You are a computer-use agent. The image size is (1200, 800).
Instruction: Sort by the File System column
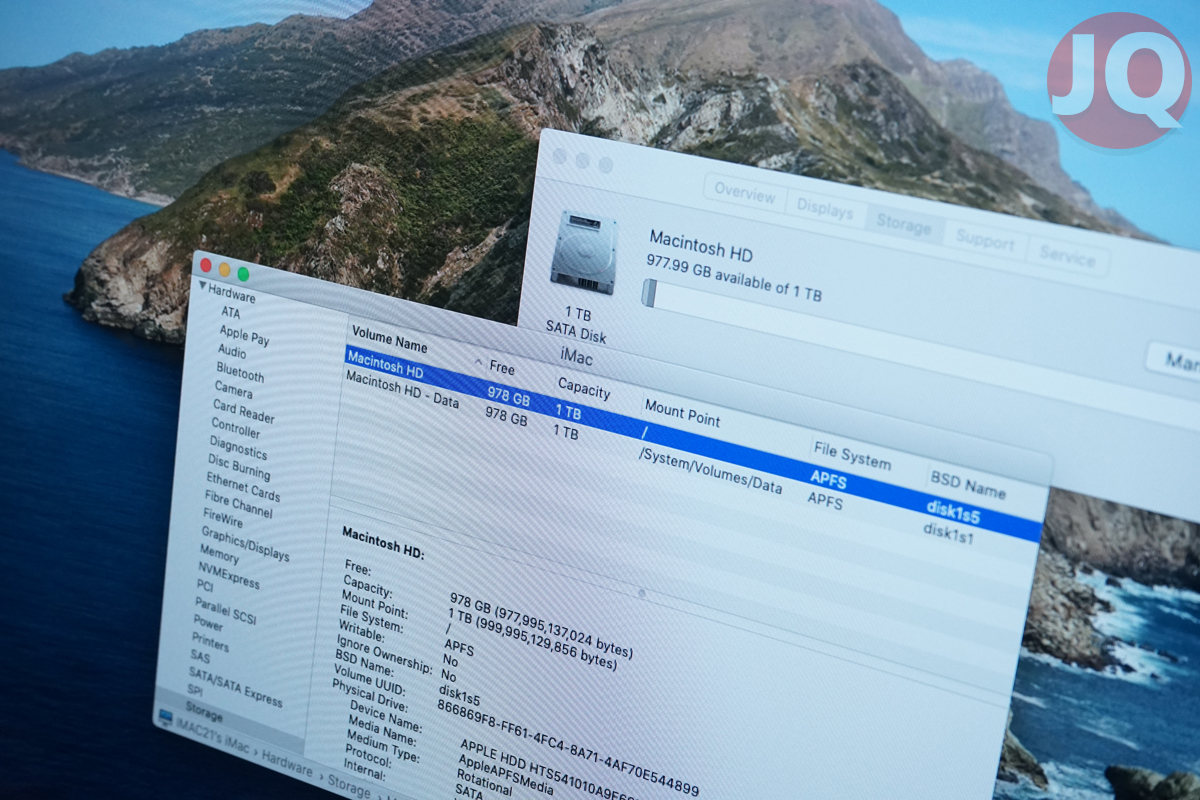(852, 456)
